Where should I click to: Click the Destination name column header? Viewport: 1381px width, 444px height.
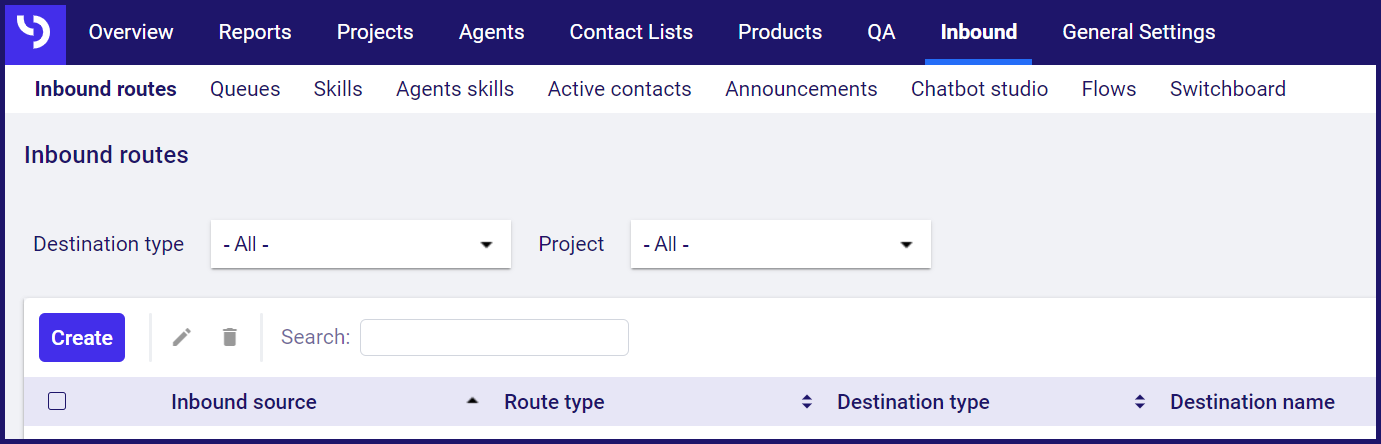coord(1252,402)
